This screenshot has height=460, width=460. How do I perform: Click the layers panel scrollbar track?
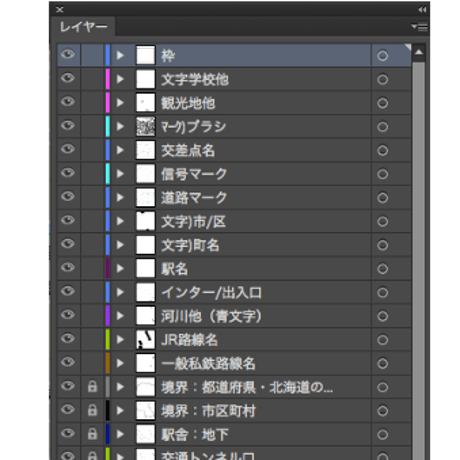[x=419, y=260]
